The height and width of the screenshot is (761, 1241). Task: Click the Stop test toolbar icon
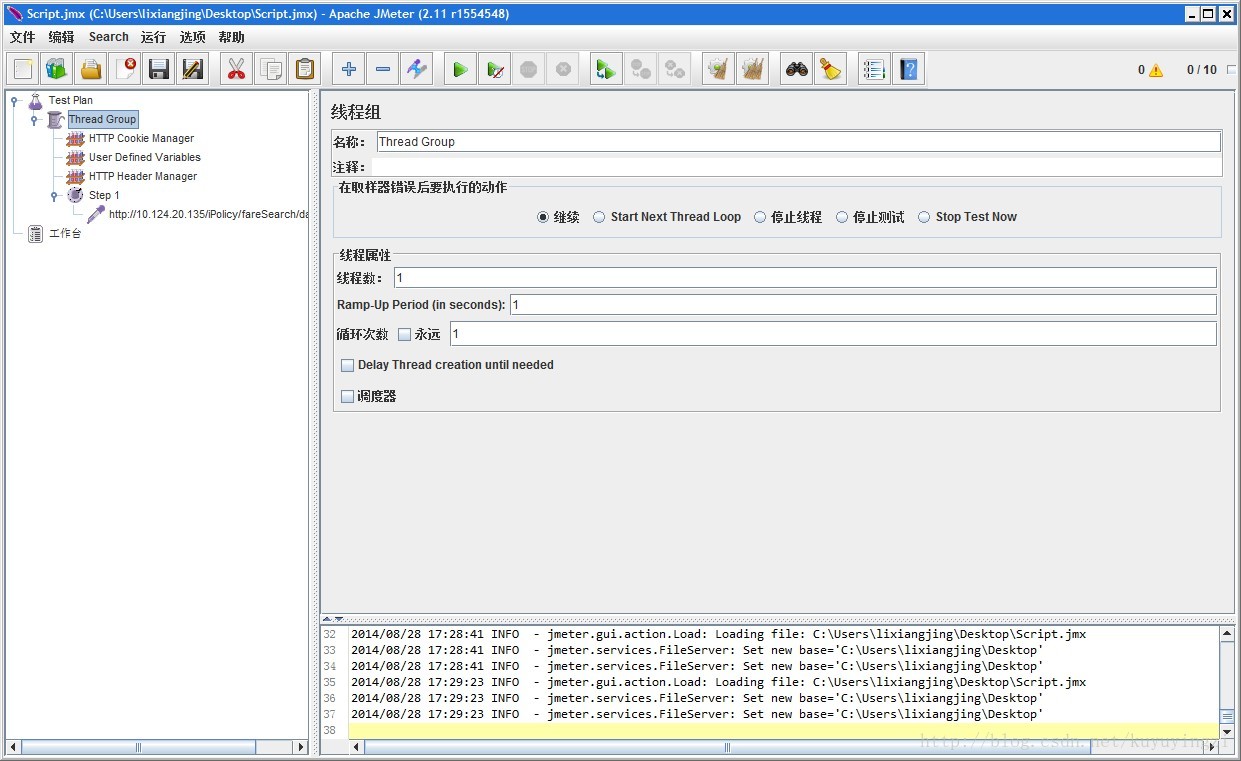pyautogui.click(x=529, y=69)
